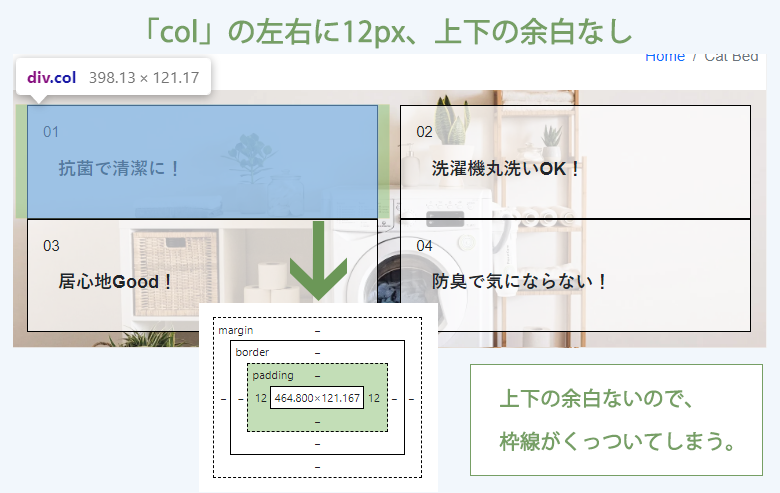The image size is (780, 493).
Task: Click the title text about 「col」
Action: [x=389, y=29]
